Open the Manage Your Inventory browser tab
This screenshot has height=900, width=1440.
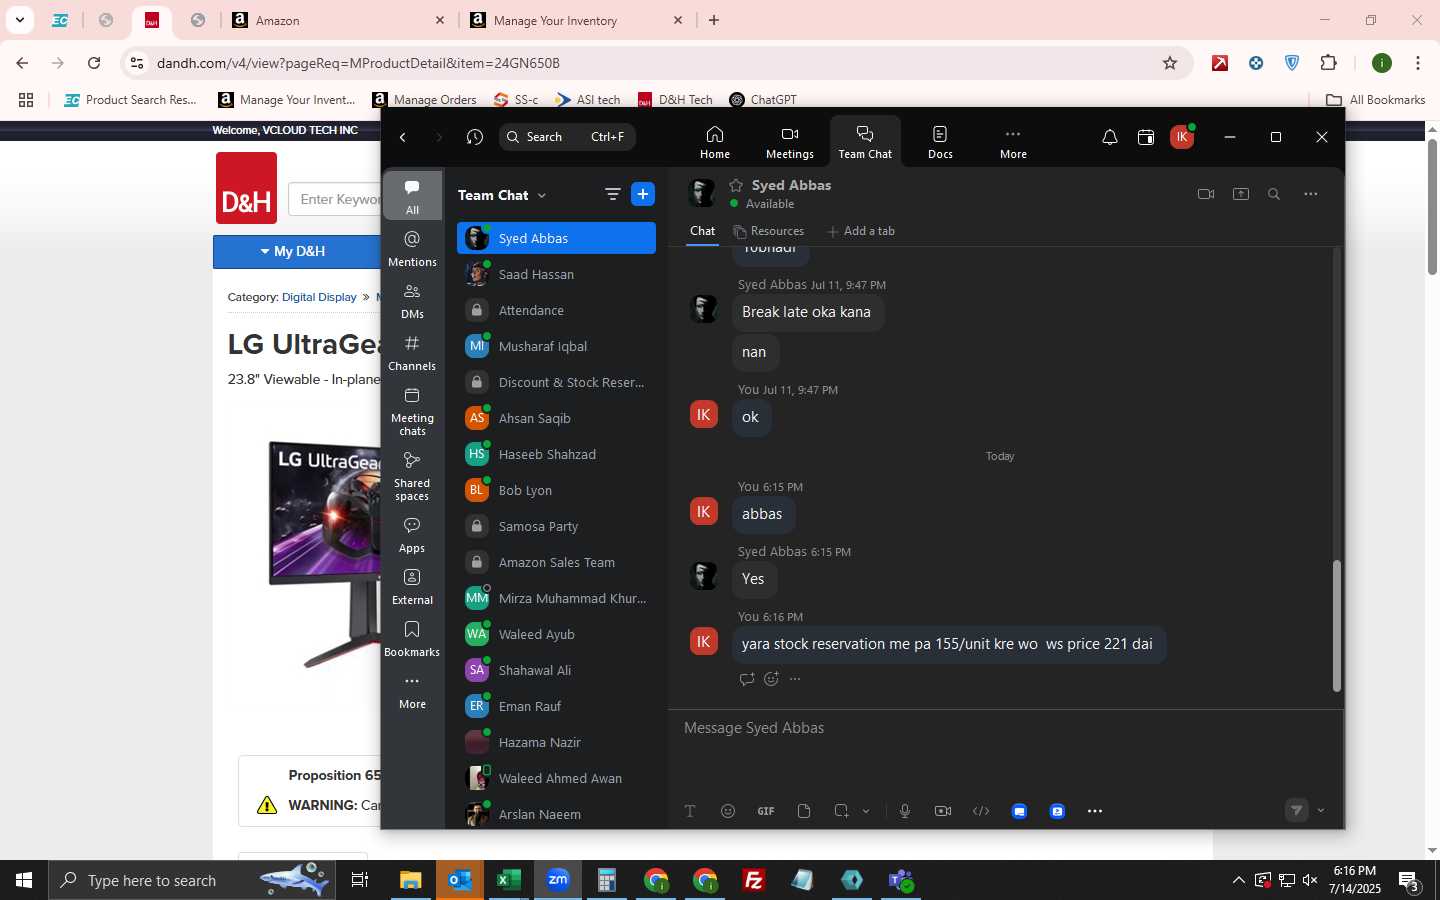577,20
